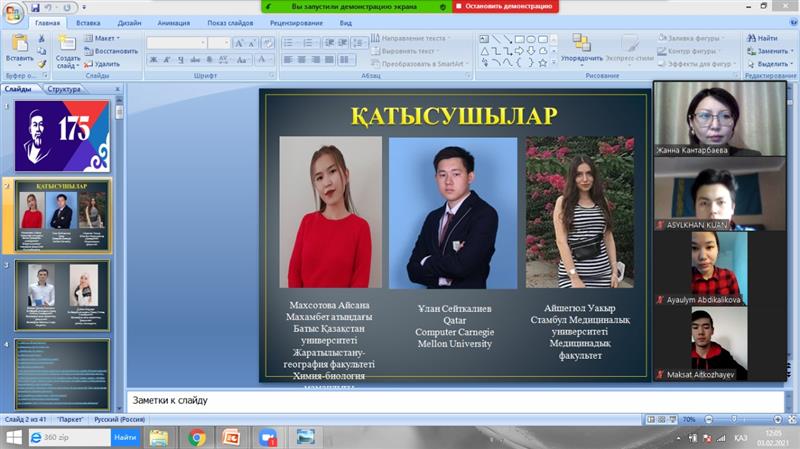Switch to the Вставка ribbon tab
The image size is (800, 449).
click(x=88, y=22)
